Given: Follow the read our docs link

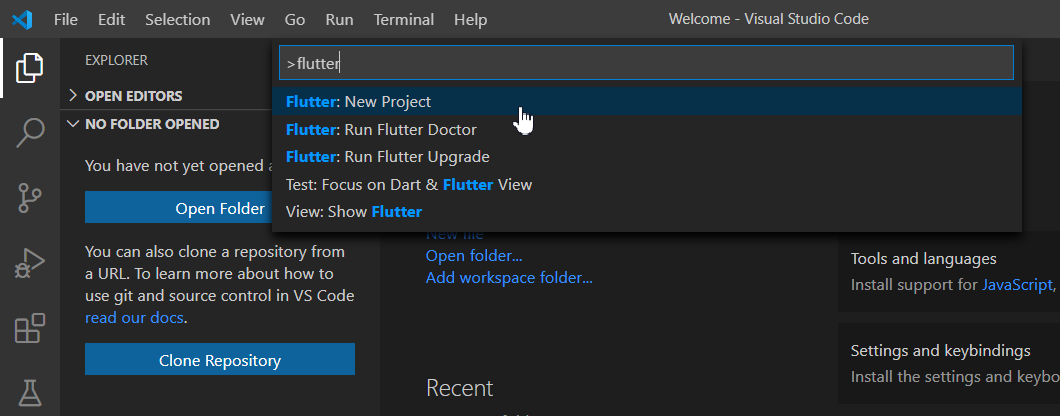Looking at the screenshot, I should pyautogui.click(x=134, y=317).
